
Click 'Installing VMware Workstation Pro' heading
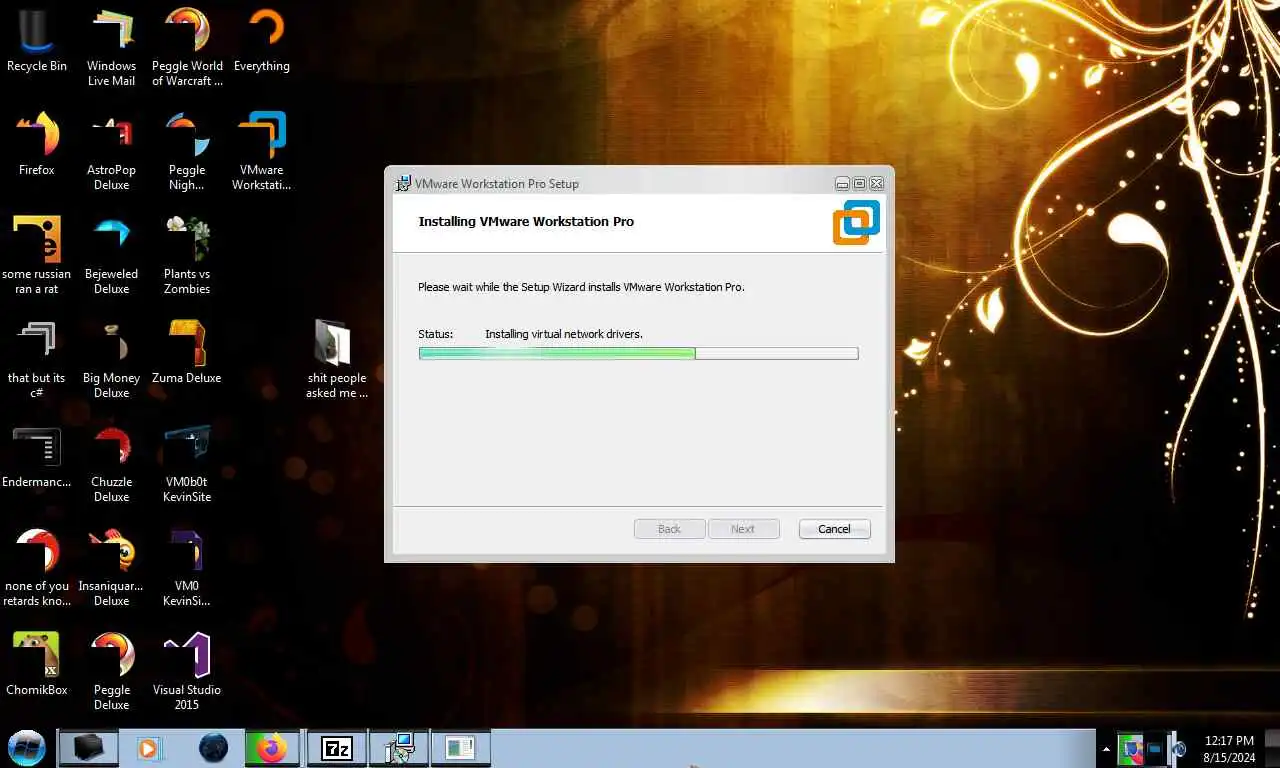click(x=526, y=221)
